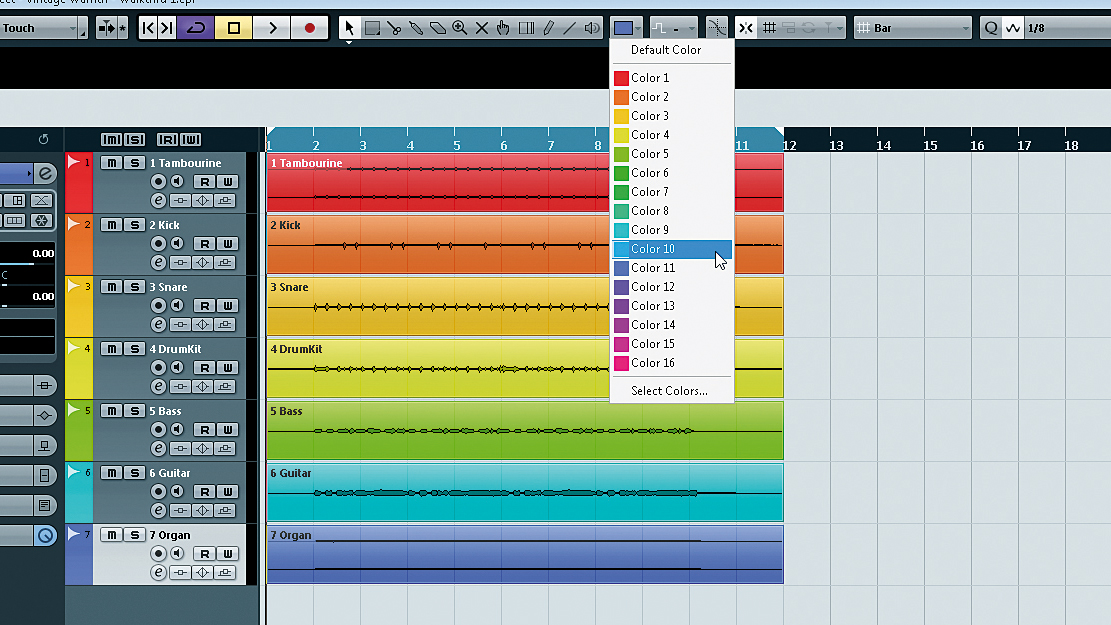Deactivate all Solo with global S button
Screen dimensions: 1111x625
134,140
